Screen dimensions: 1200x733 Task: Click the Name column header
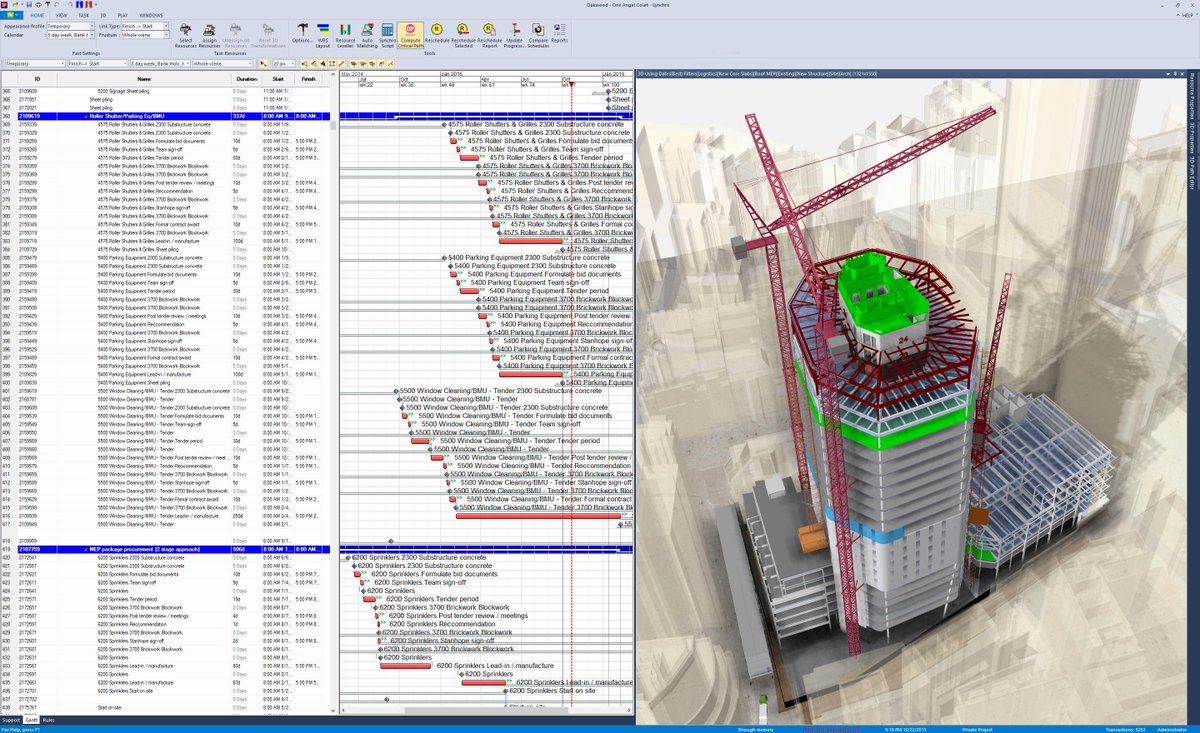[x=144, y=78]
